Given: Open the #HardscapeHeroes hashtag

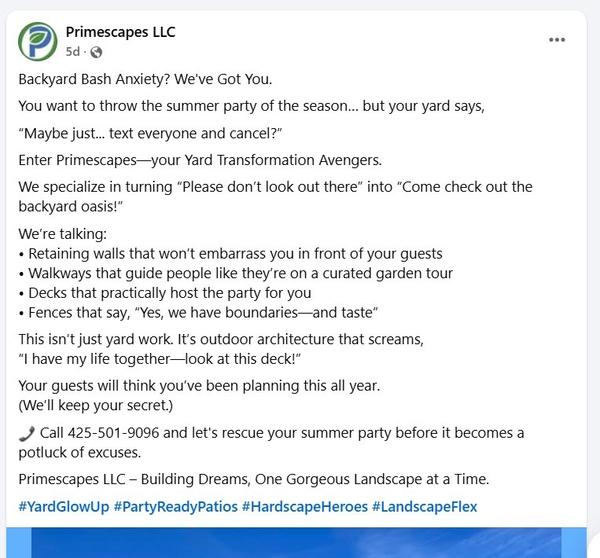Looking at the screenshot, I should pyautogui.click(x=304, y=507).
